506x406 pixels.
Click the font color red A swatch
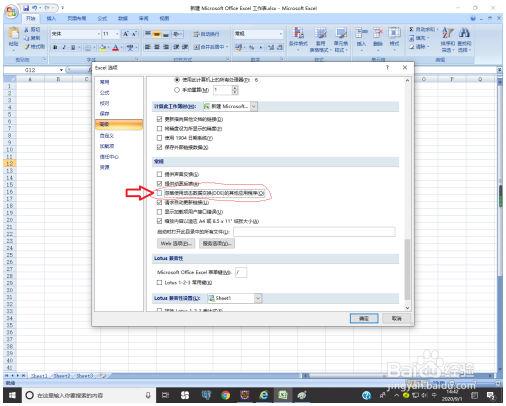tap(116, 48)
